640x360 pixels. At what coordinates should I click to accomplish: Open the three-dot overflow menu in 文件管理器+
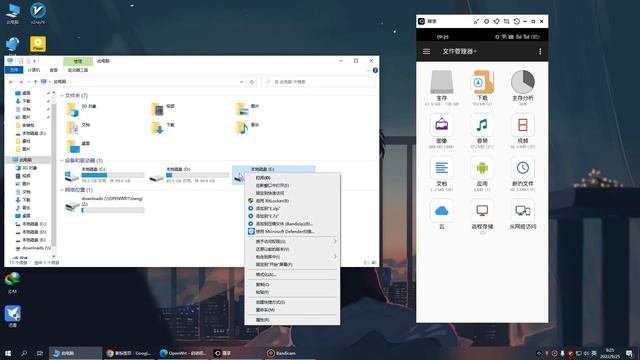click(540, 51)
